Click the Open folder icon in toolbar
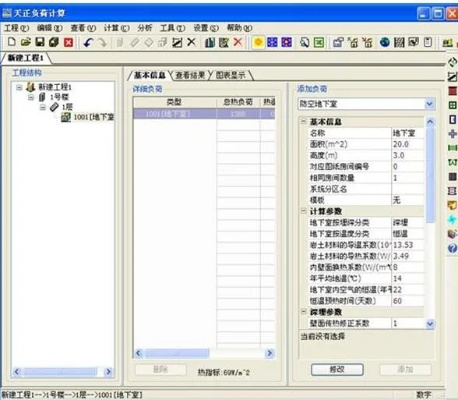Image resolution: width=458 pixels, height=400 pixels. point(26,42)
